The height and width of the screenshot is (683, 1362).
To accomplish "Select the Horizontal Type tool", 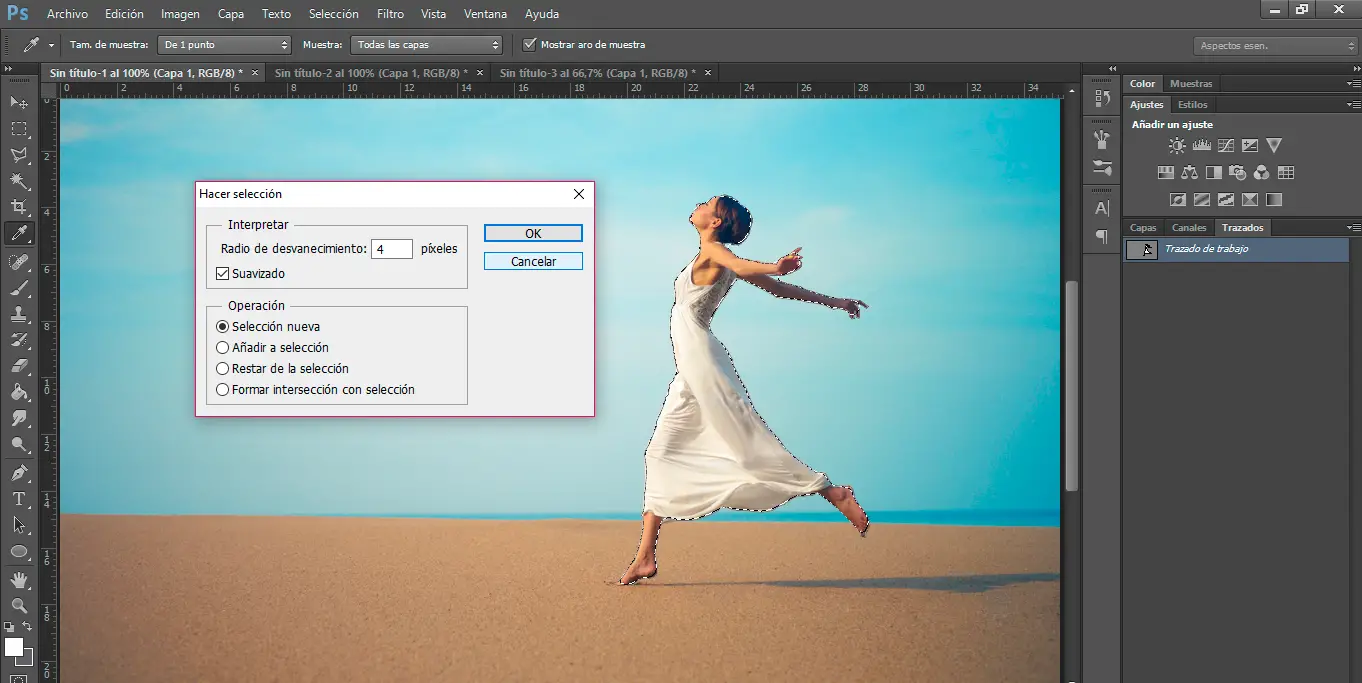I will pos(19,499).
